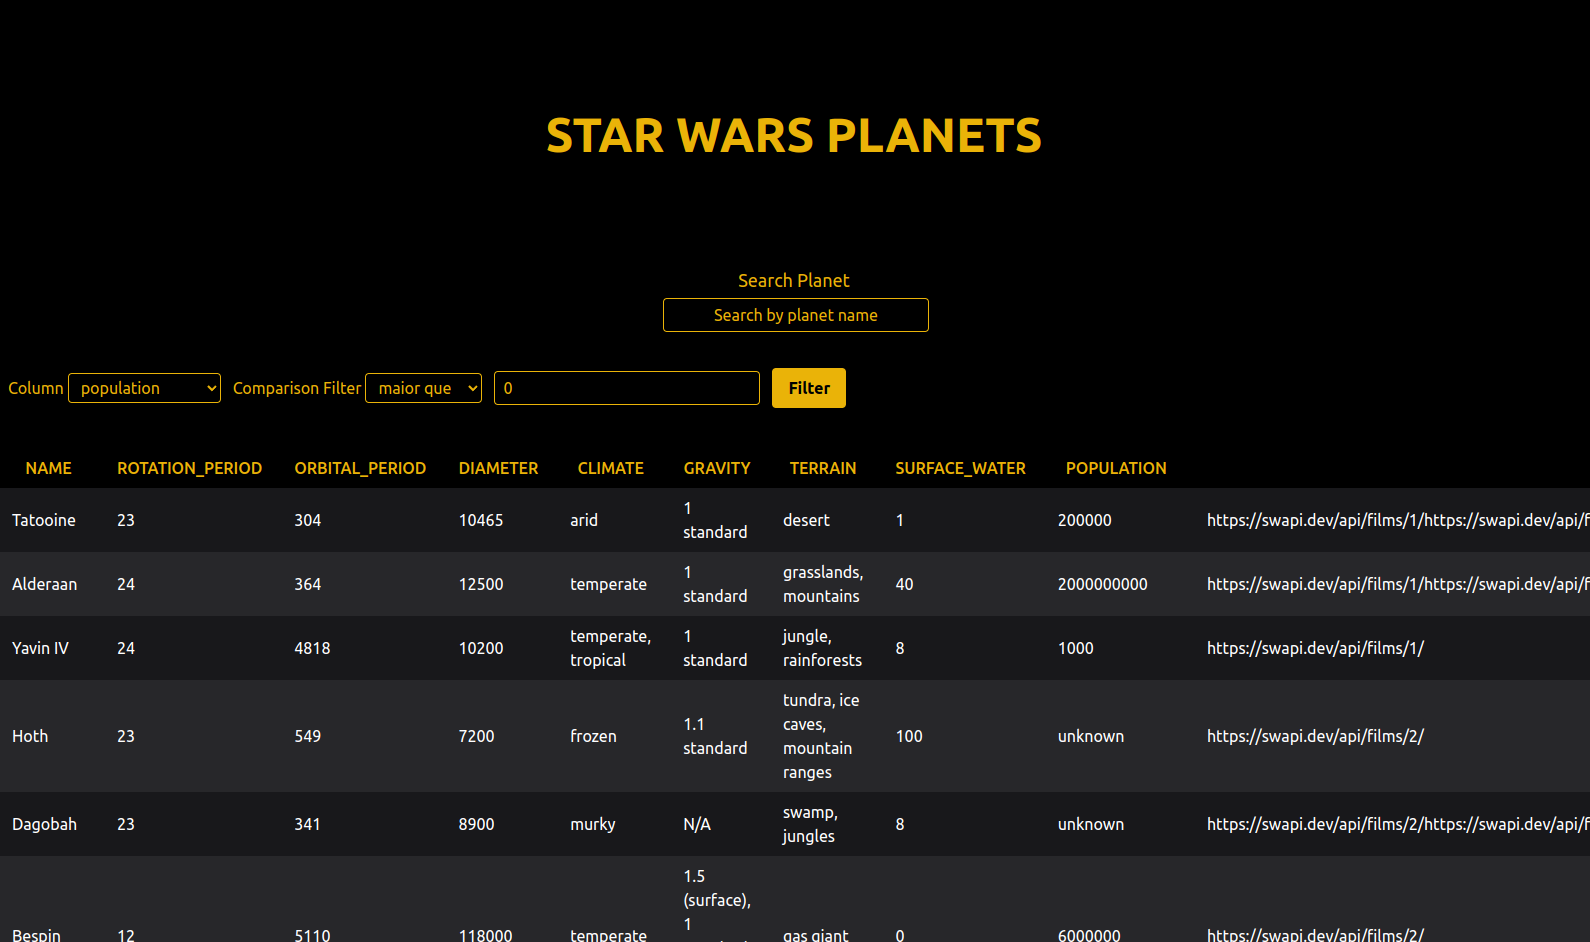Select the Dagobah planet name cell
The width and height of the screenshot is (1590, 942).
[x=45, y=824]
